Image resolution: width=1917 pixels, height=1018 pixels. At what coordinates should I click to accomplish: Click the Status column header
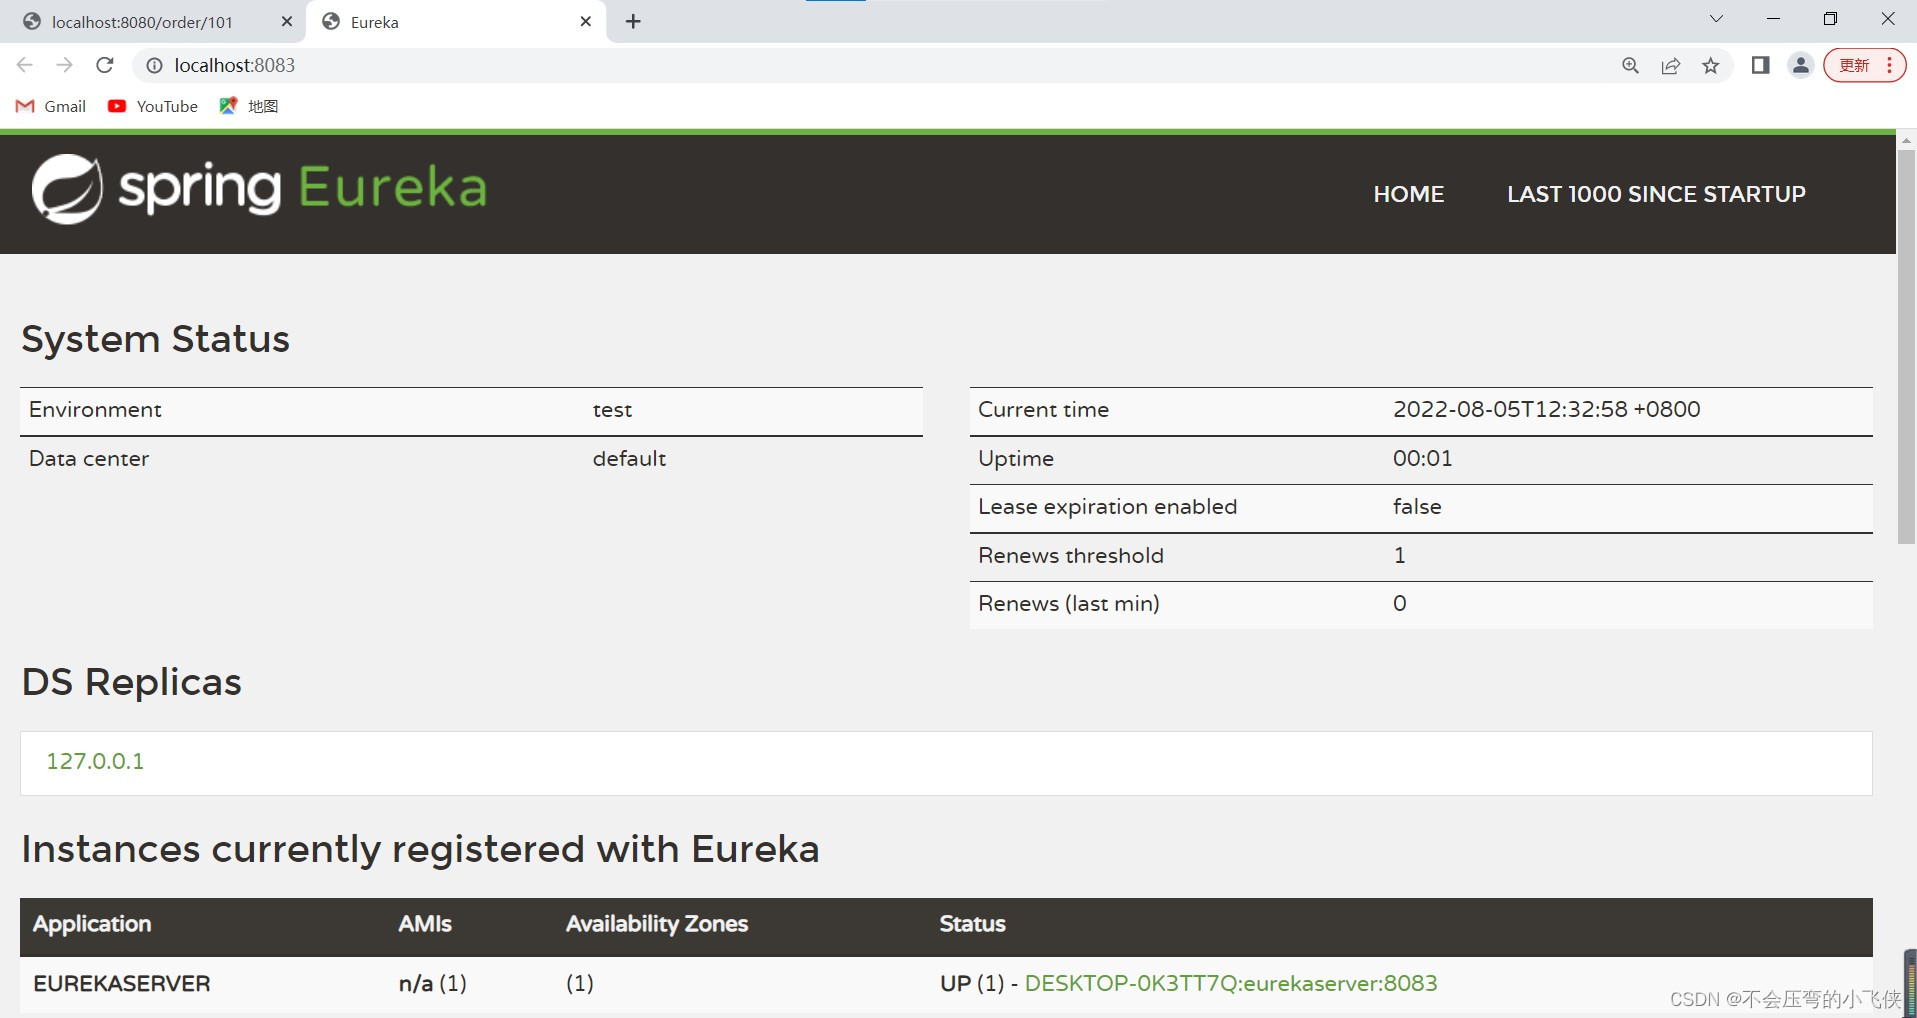tap(973, 924)
